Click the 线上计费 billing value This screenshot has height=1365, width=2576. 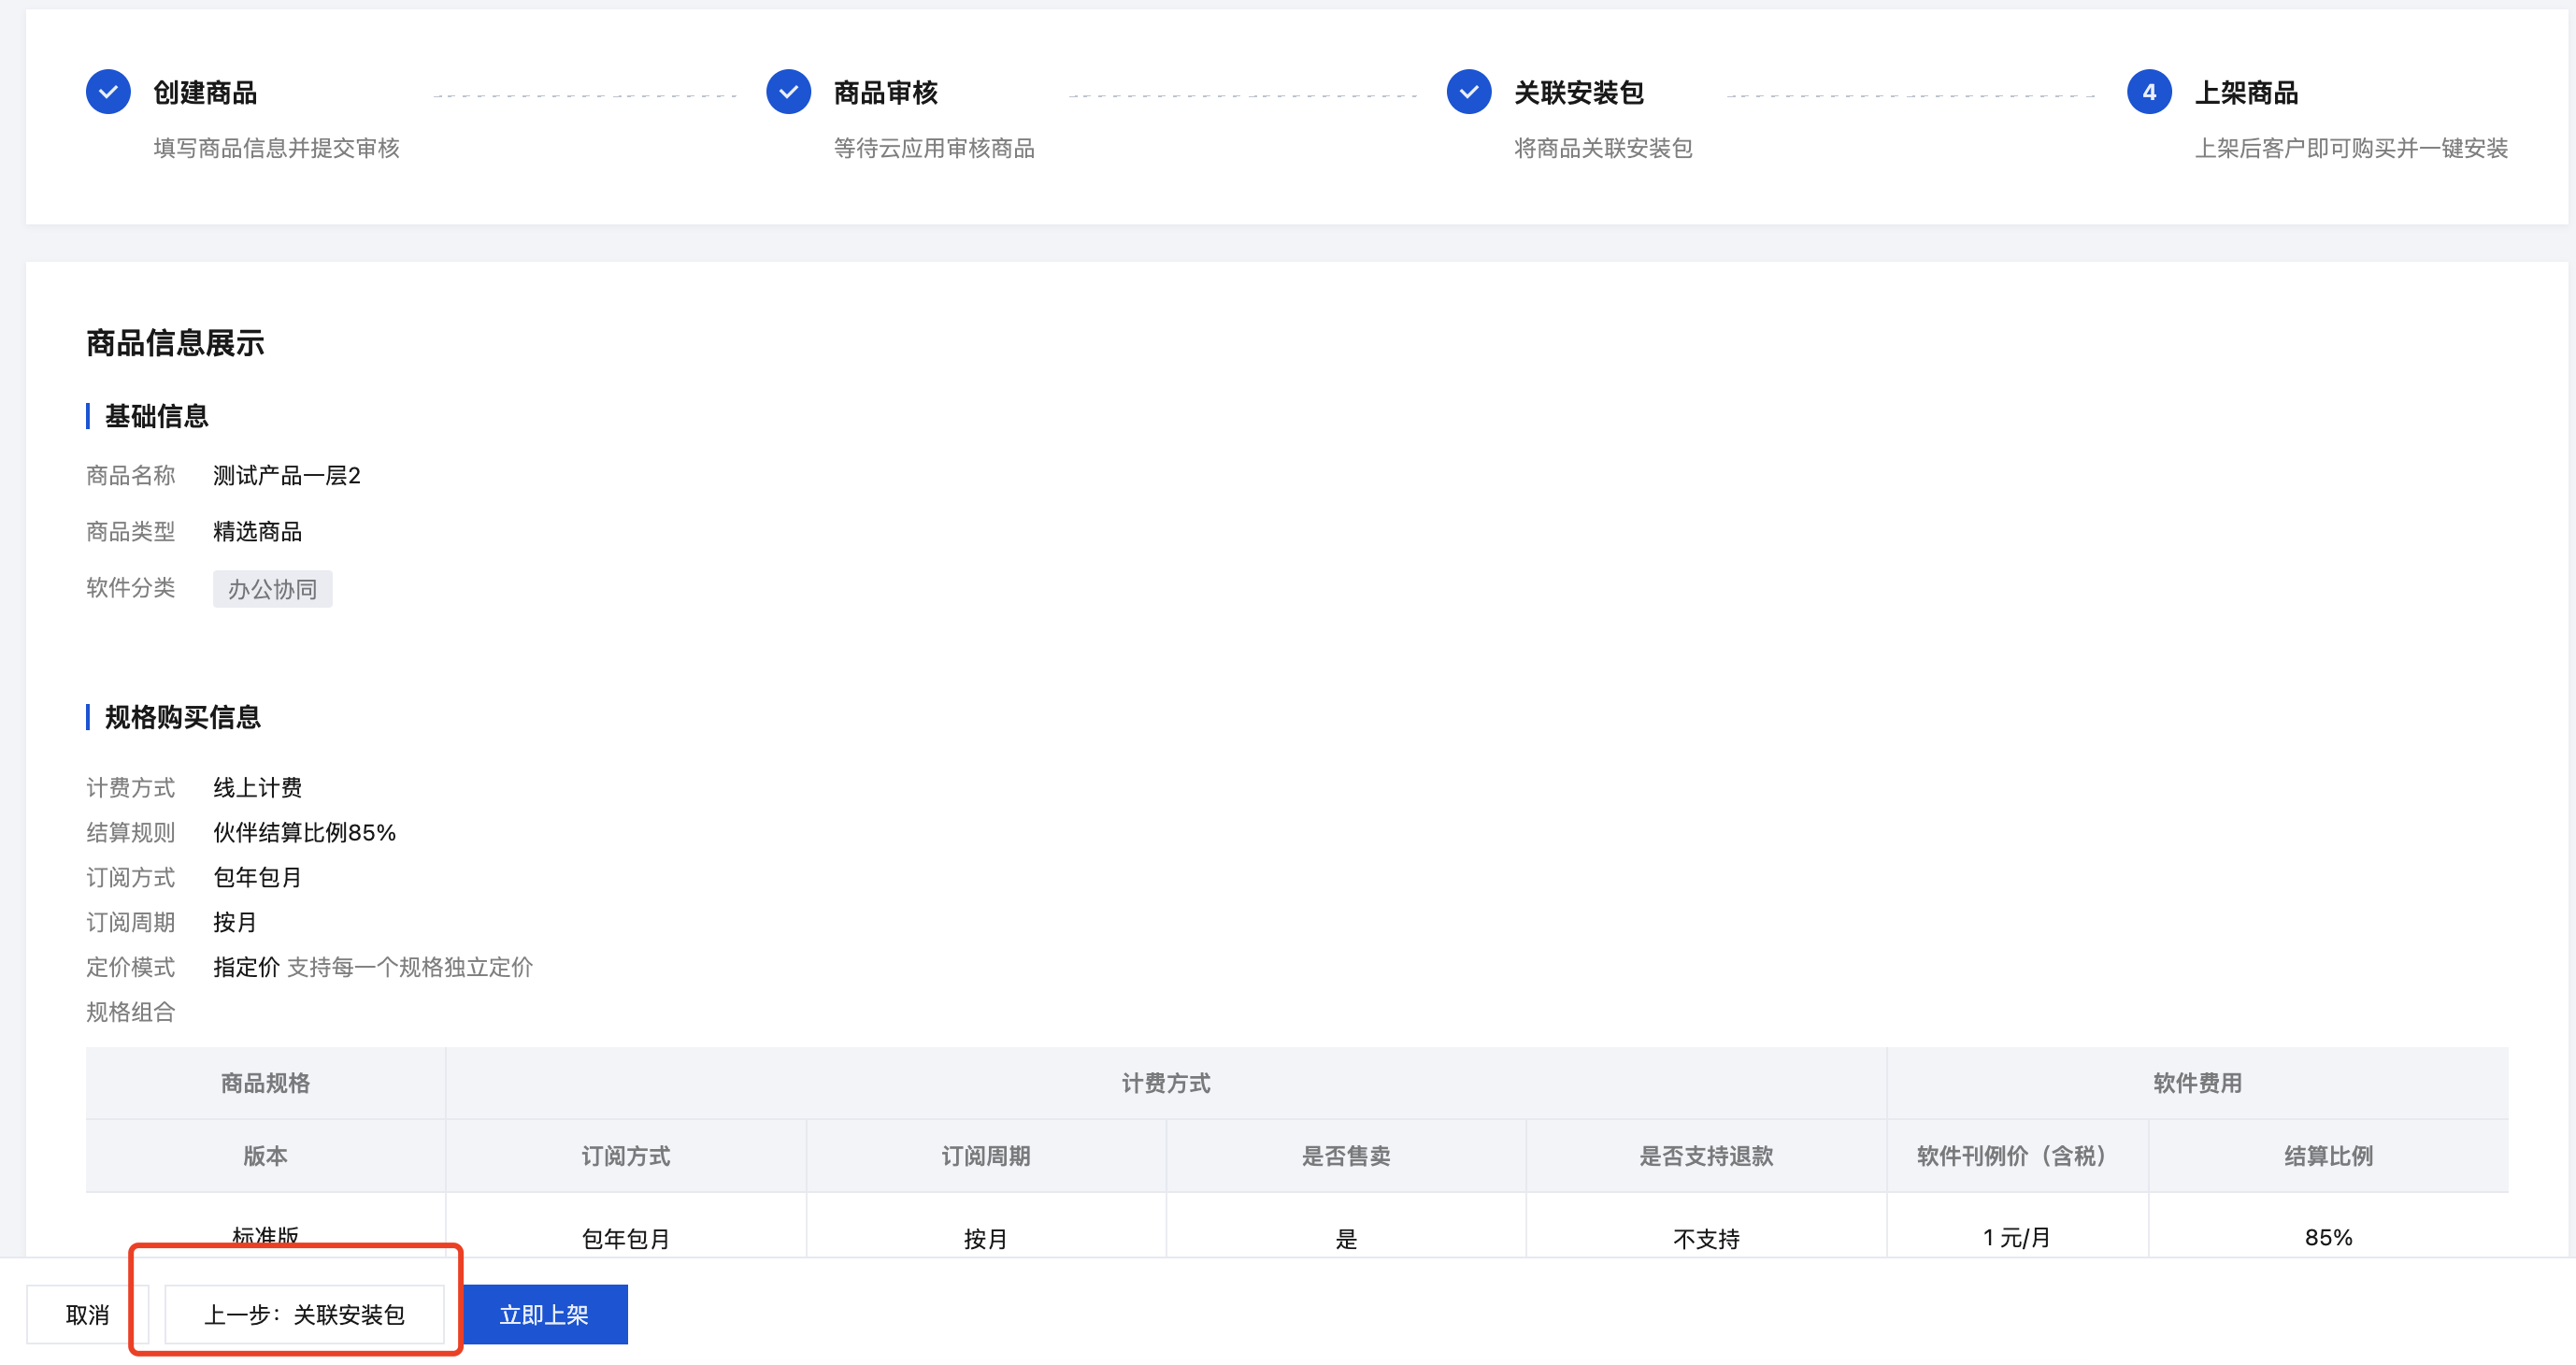(x=257, y=787)
